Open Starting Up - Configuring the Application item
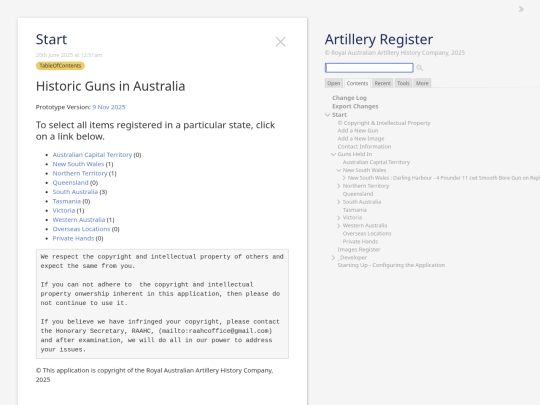Viewport: 540px width, 405px height. pos(391,265)
